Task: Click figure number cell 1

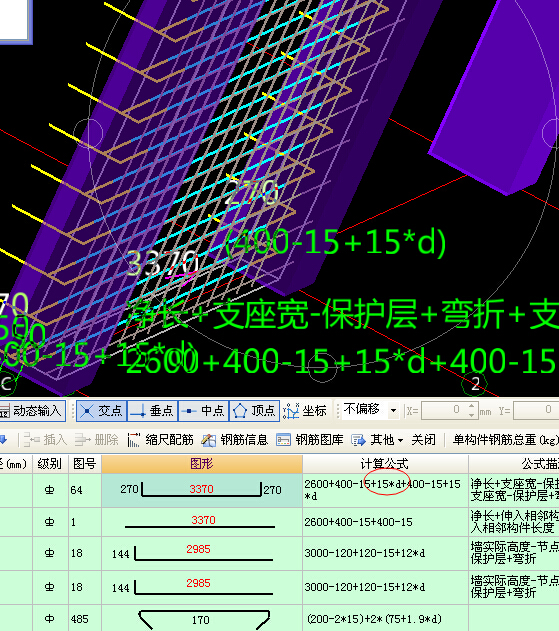Action: 85,522
